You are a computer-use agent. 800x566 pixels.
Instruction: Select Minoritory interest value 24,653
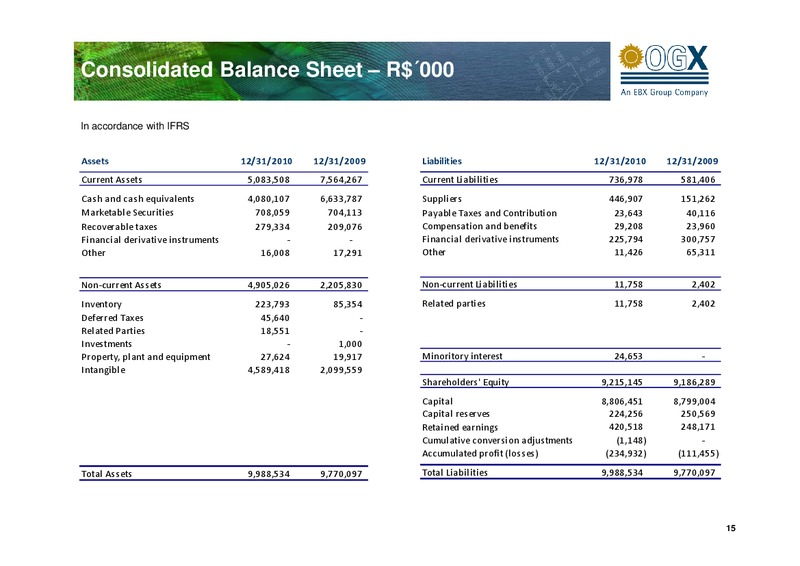tap(628, 356)
